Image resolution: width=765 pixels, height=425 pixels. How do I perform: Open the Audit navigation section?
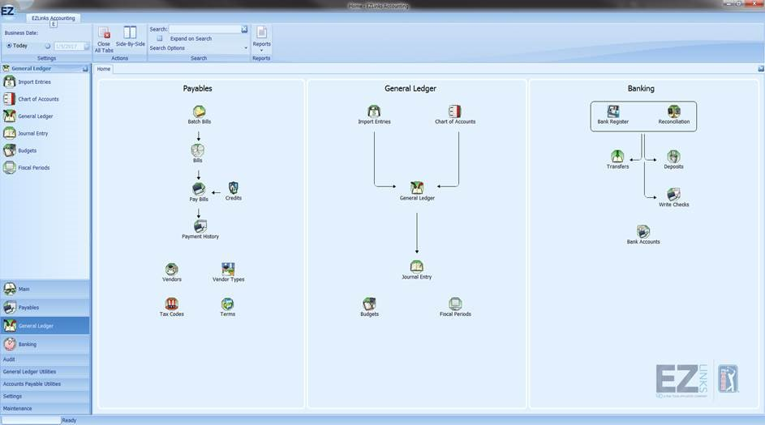click(45, 359)
